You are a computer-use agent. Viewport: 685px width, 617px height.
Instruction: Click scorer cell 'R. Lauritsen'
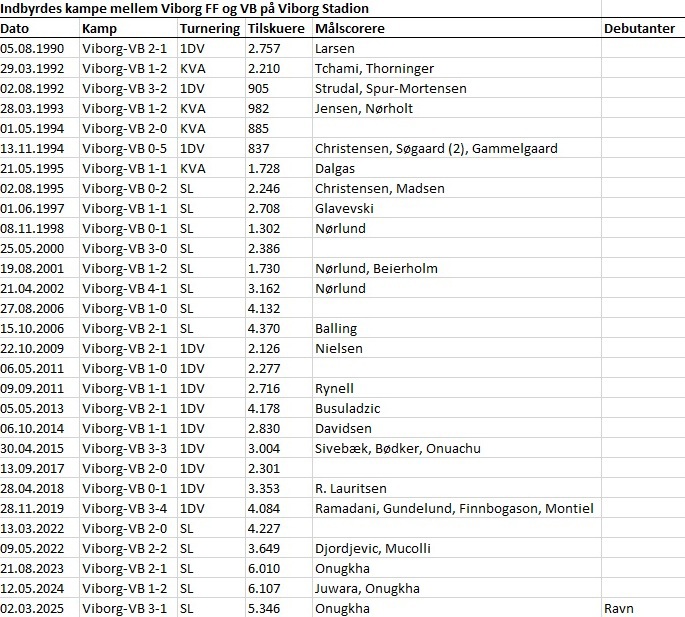[351, 489]
